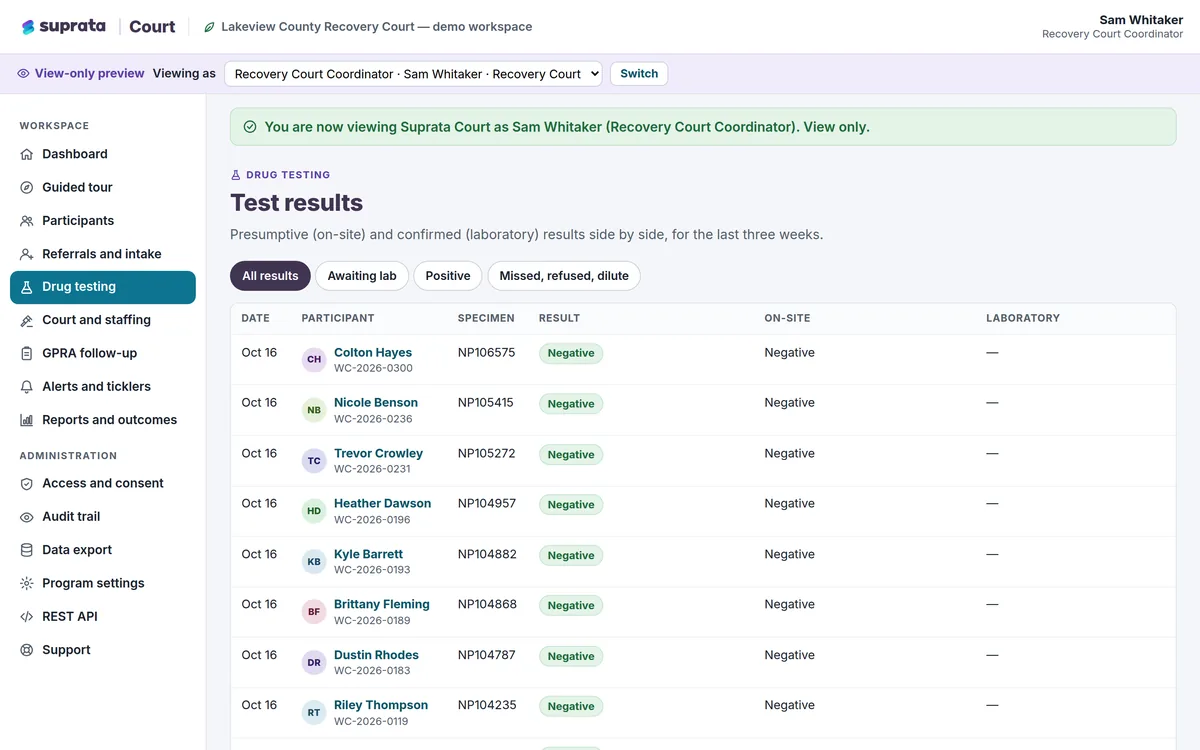The image size is (1200, 750).
Task: Click the Support lifebuoy icon
Action: [27, 650]
